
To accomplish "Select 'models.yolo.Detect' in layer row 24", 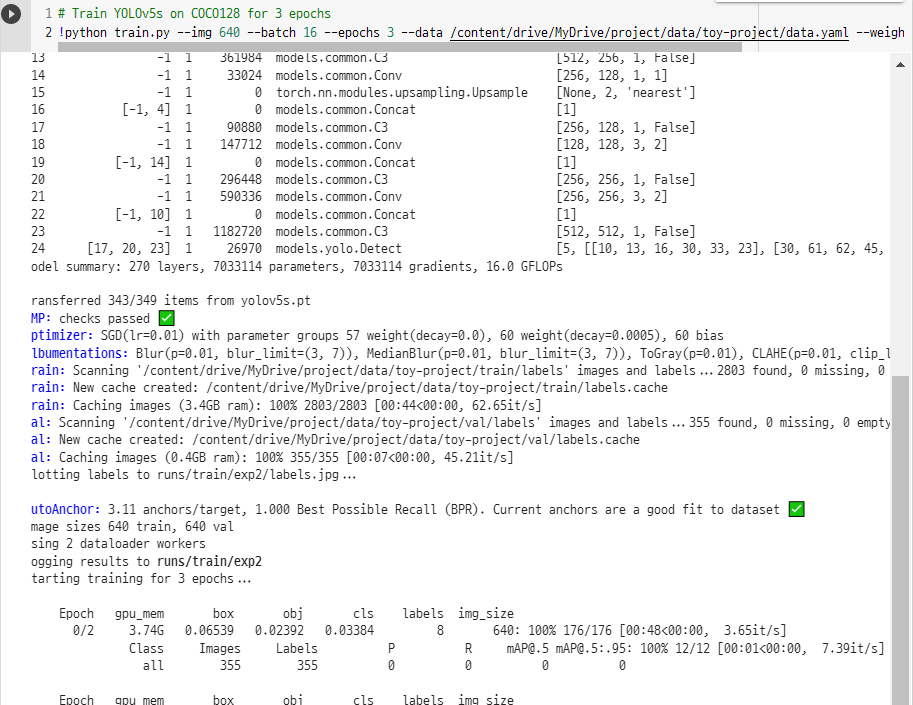I will click(338, 249).
